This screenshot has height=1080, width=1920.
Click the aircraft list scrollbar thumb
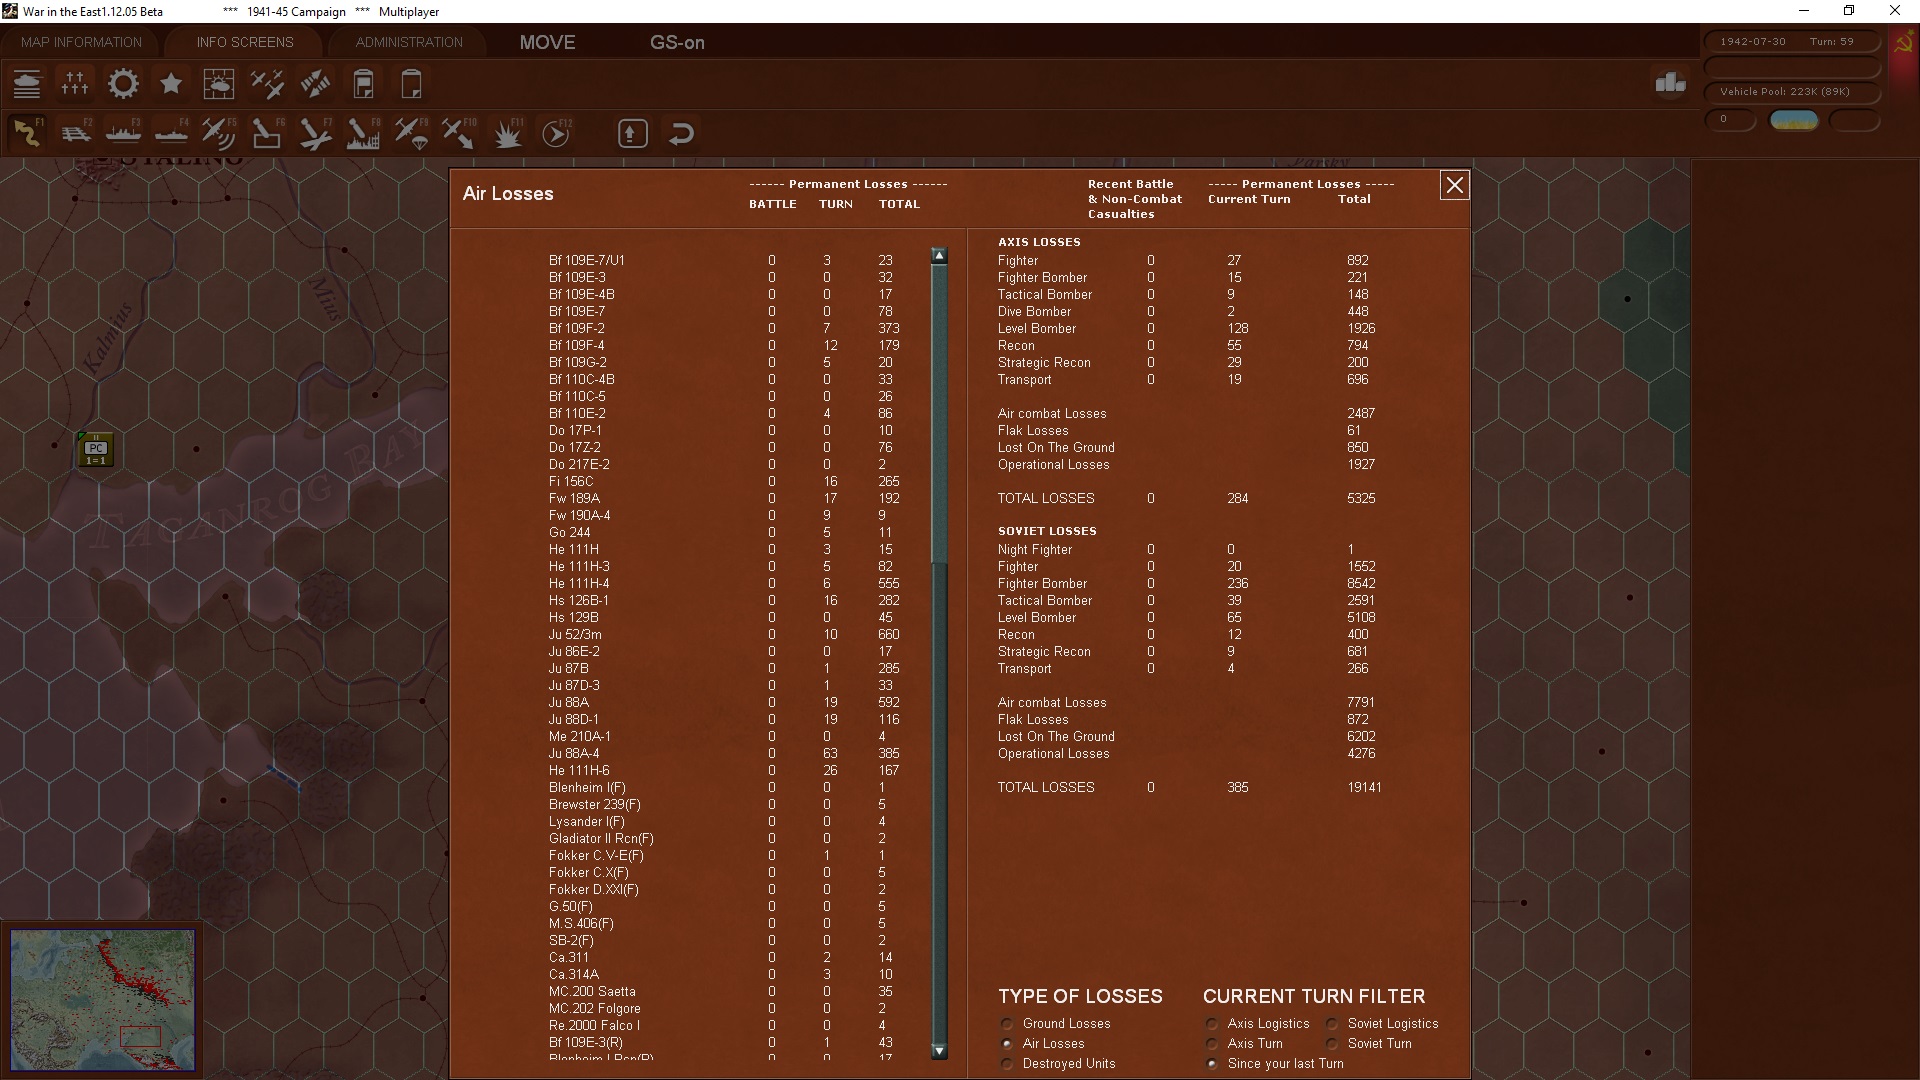[939, 414]
